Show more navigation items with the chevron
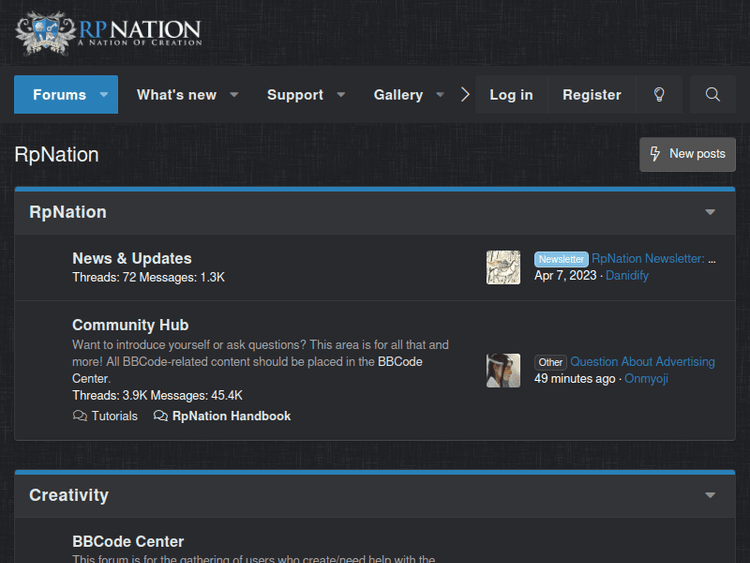 point(465,95)
